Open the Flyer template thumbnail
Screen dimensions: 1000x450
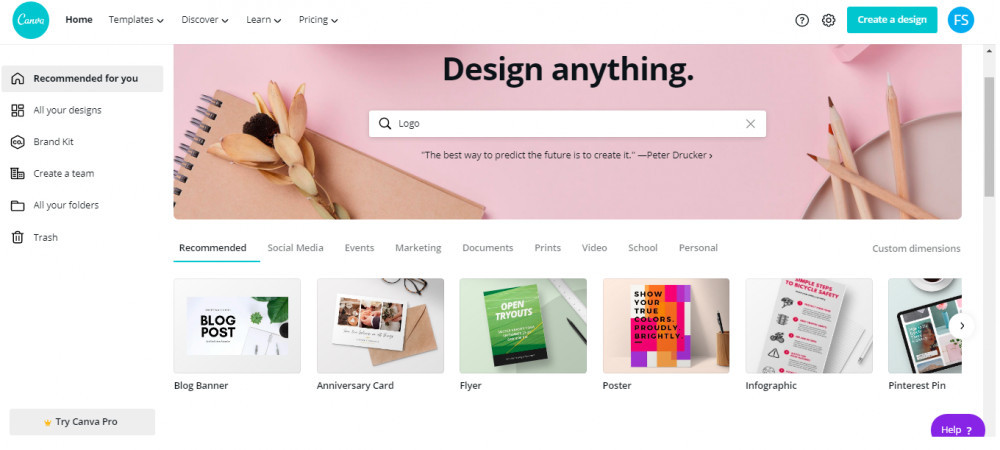point(523,326)
